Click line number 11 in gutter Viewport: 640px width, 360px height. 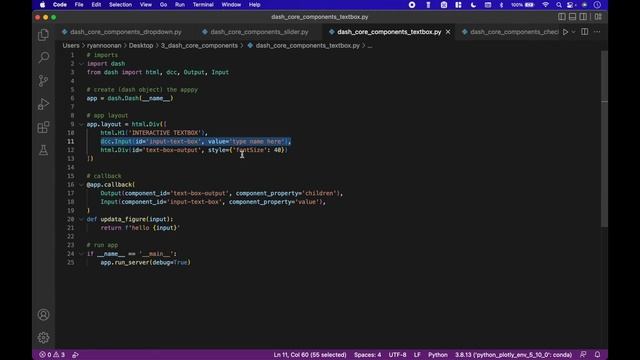71,141
